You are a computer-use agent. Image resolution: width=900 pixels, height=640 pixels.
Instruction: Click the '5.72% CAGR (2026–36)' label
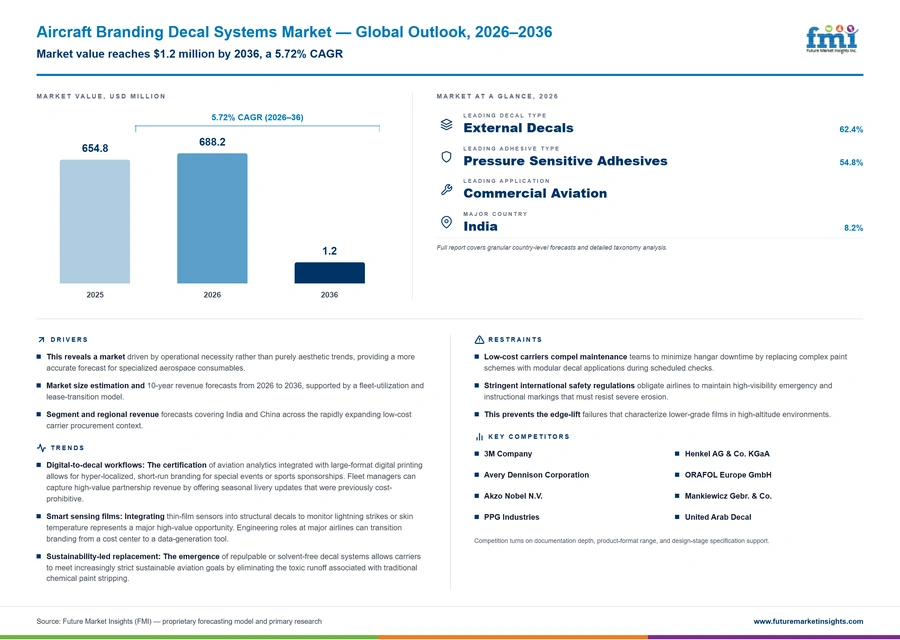(x=257, y=117)
